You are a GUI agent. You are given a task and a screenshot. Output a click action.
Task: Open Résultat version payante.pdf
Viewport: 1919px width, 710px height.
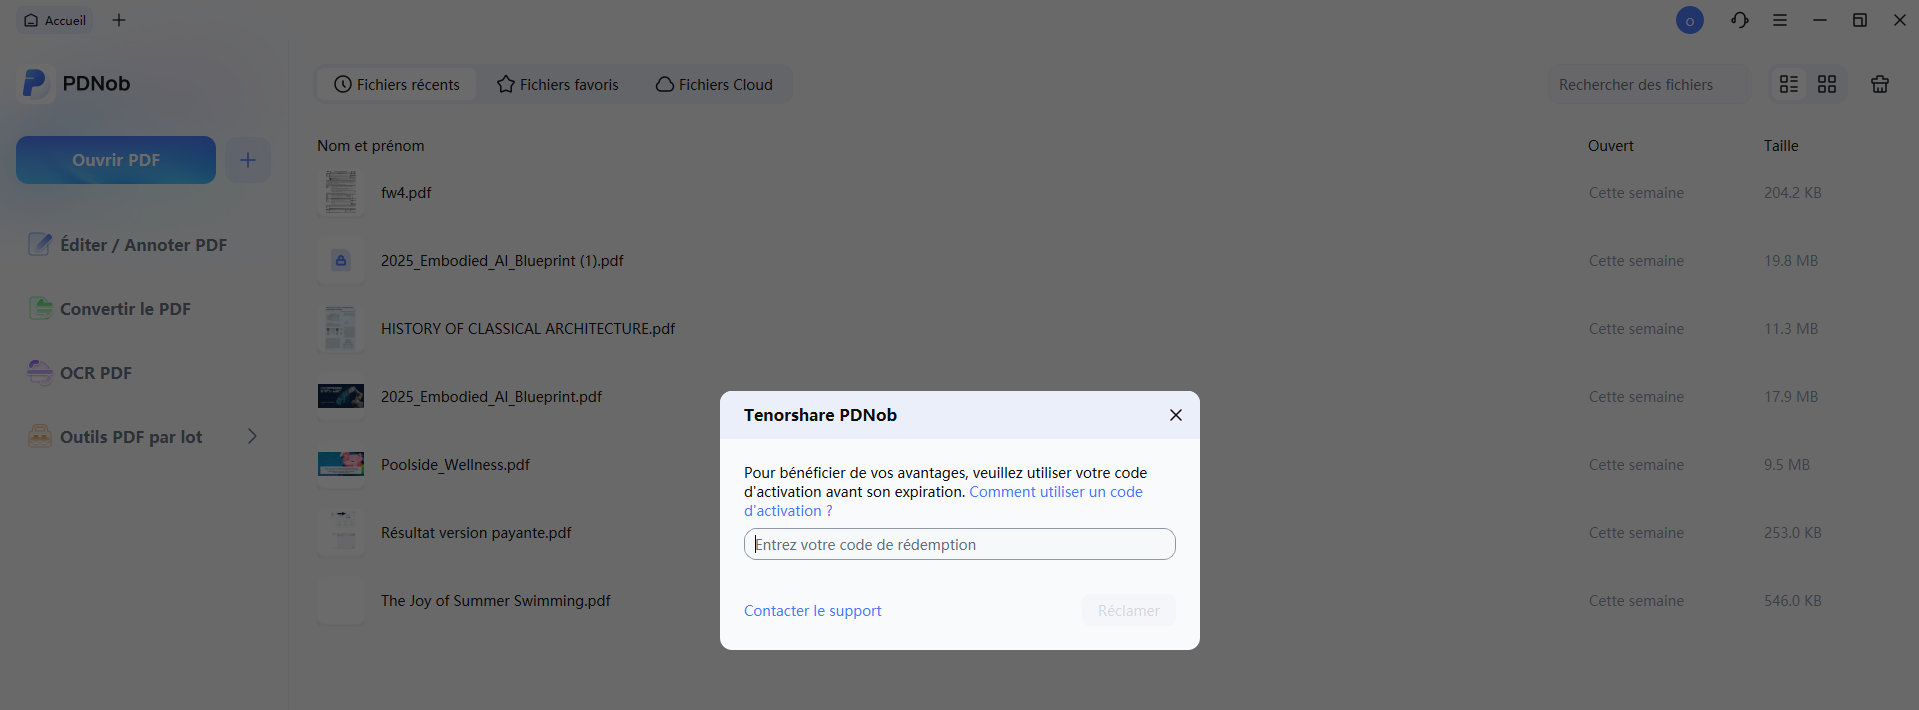[x=476, y=533]
